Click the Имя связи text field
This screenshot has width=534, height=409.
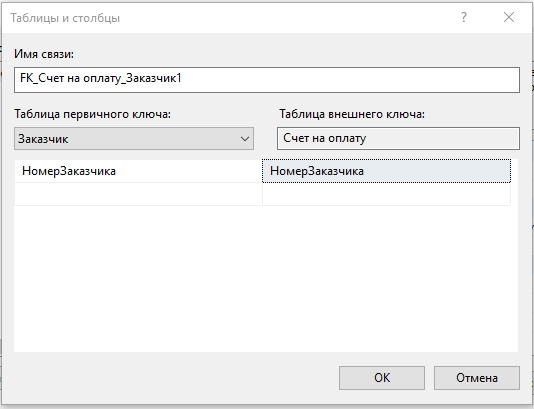(x=267, y=80)
